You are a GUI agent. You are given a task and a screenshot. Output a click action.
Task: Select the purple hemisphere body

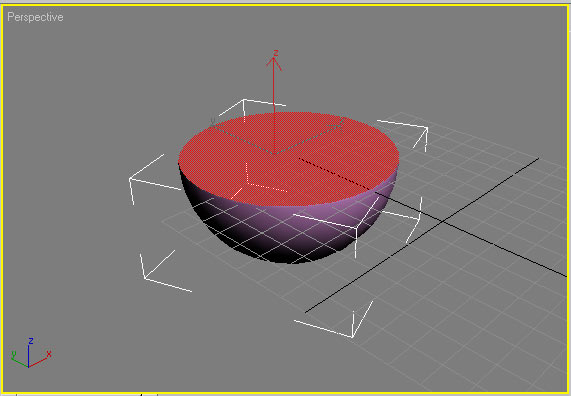[x=288, y=233]
